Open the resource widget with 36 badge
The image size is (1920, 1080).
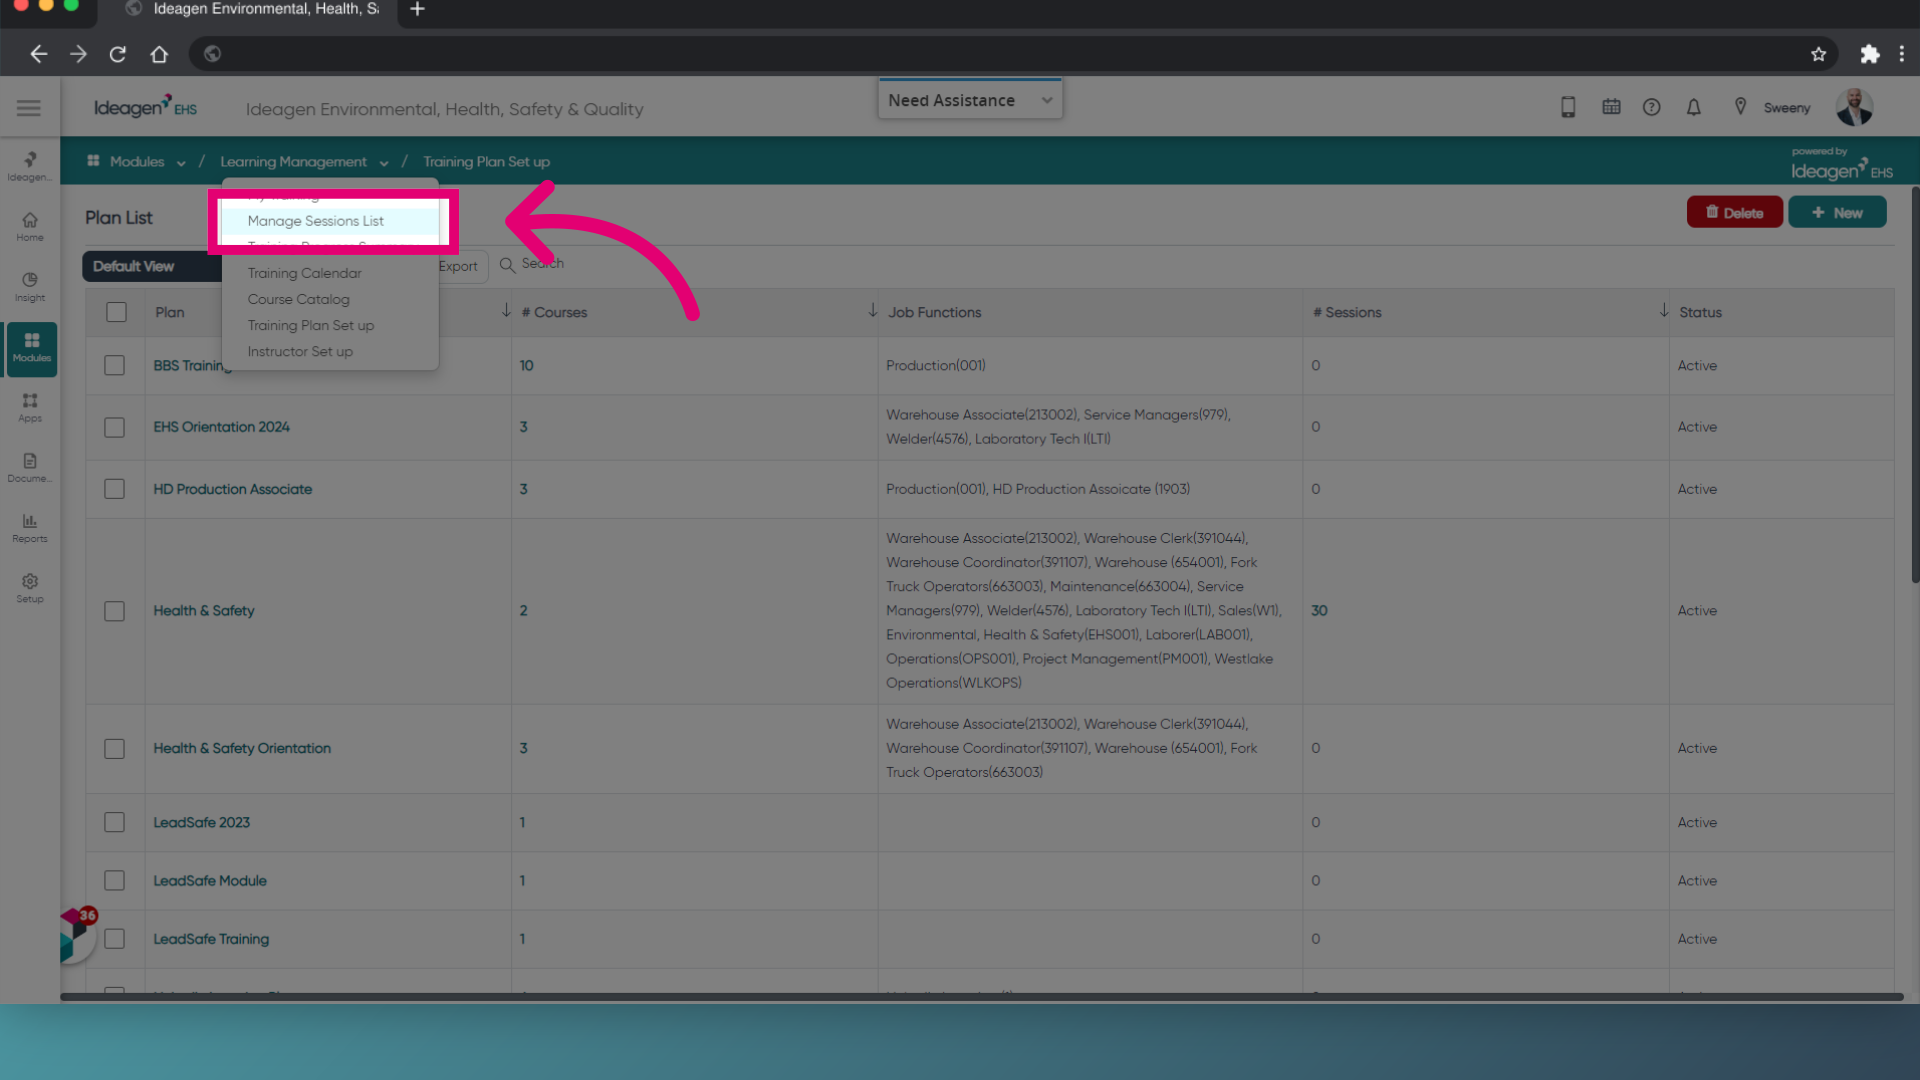[x=78, y=935]
